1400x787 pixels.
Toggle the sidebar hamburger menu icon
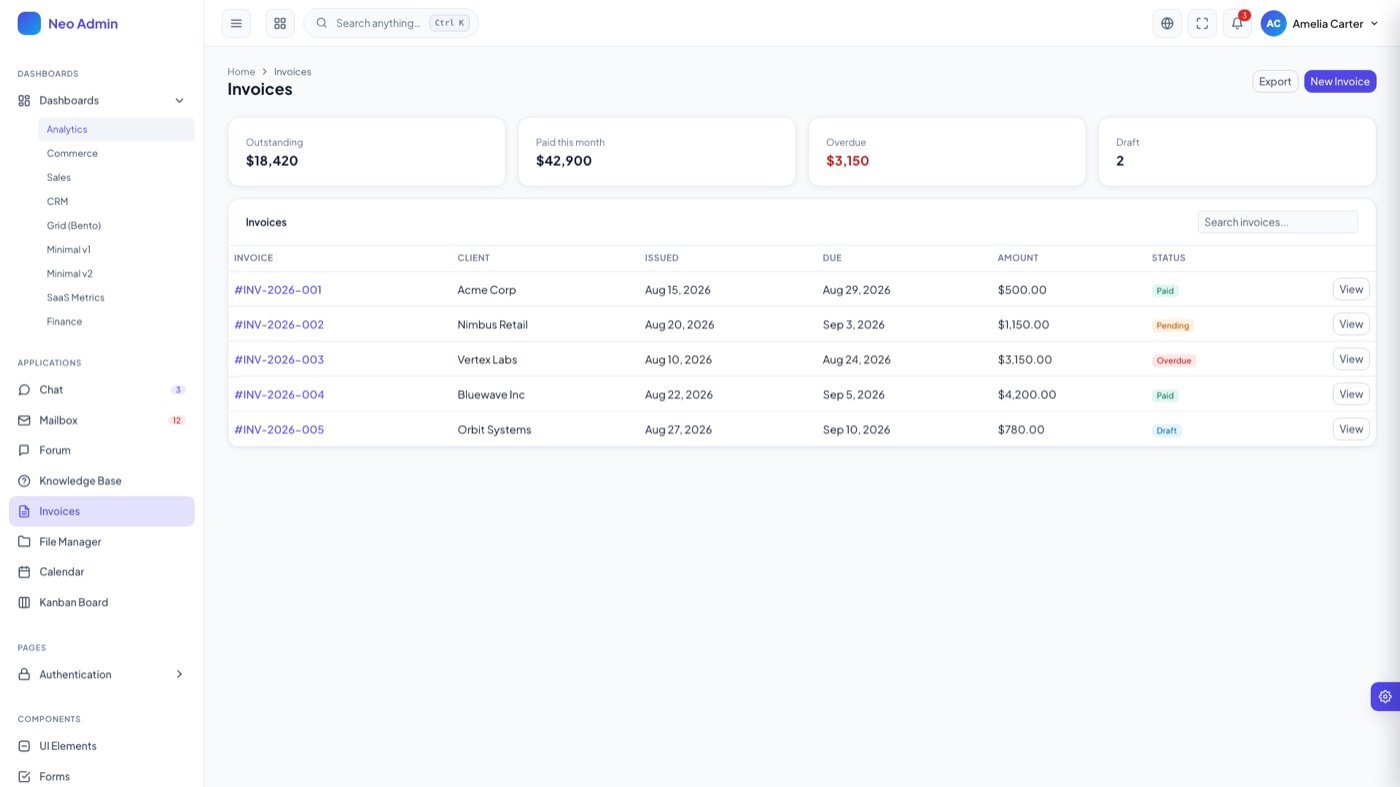(236, 23)
